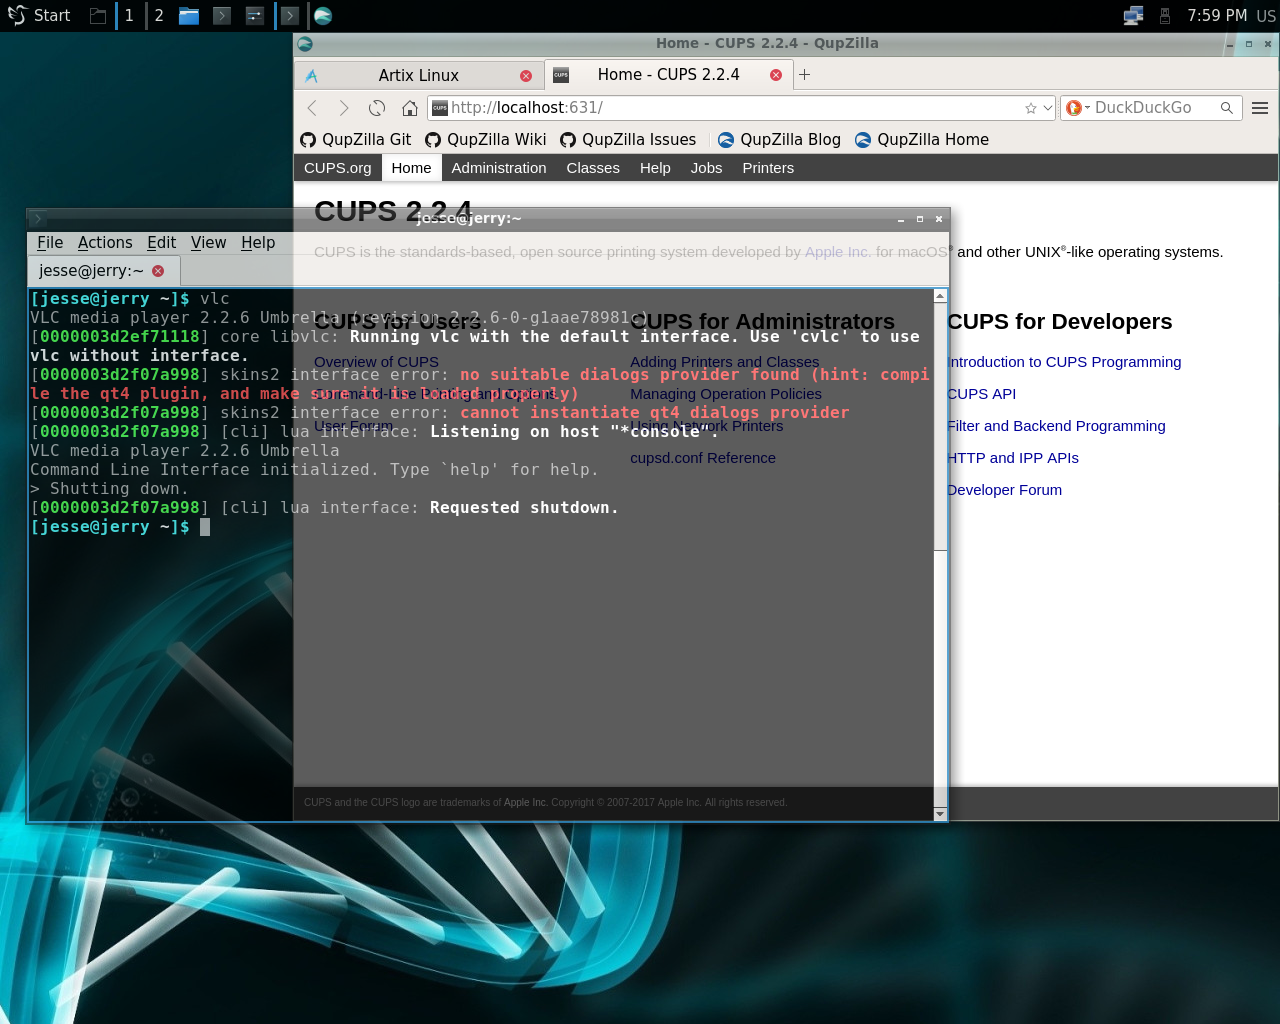This screenshot has height=1024, width=1280.
Task: Reload the CUPS page in QupZilla
Action: [x=377, y=108]
